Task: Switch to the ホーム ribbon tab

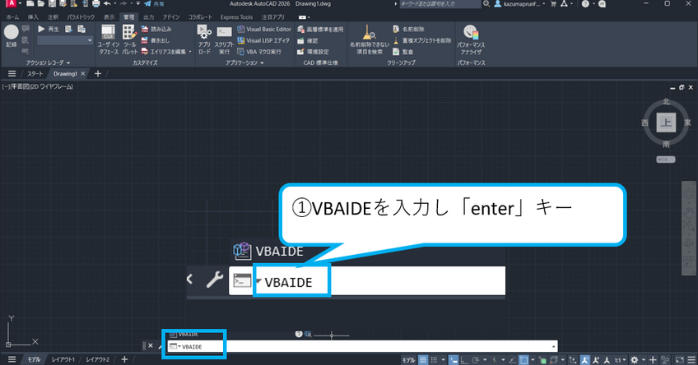Action: click(12, 17)
